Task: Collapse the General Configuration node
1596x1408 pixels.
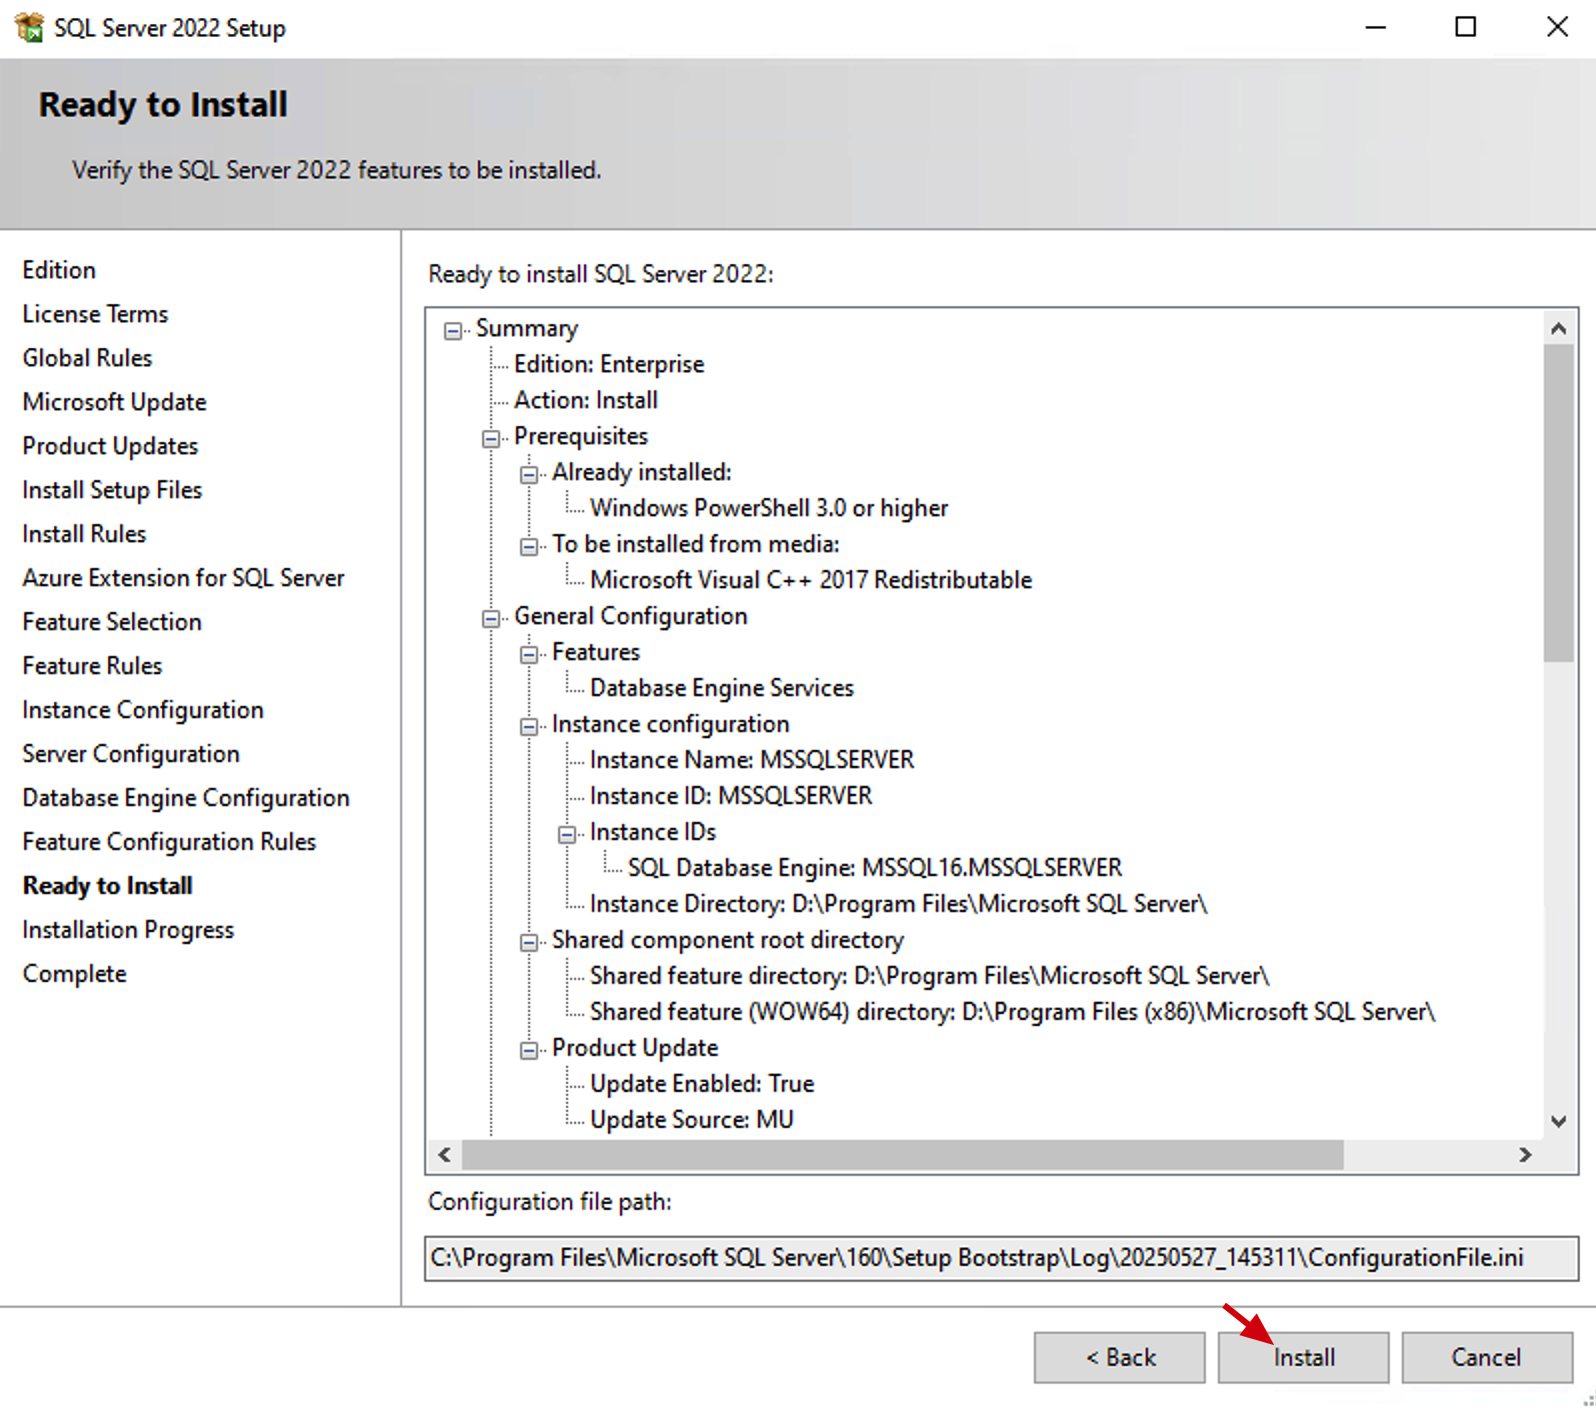Action: (491, 618)
